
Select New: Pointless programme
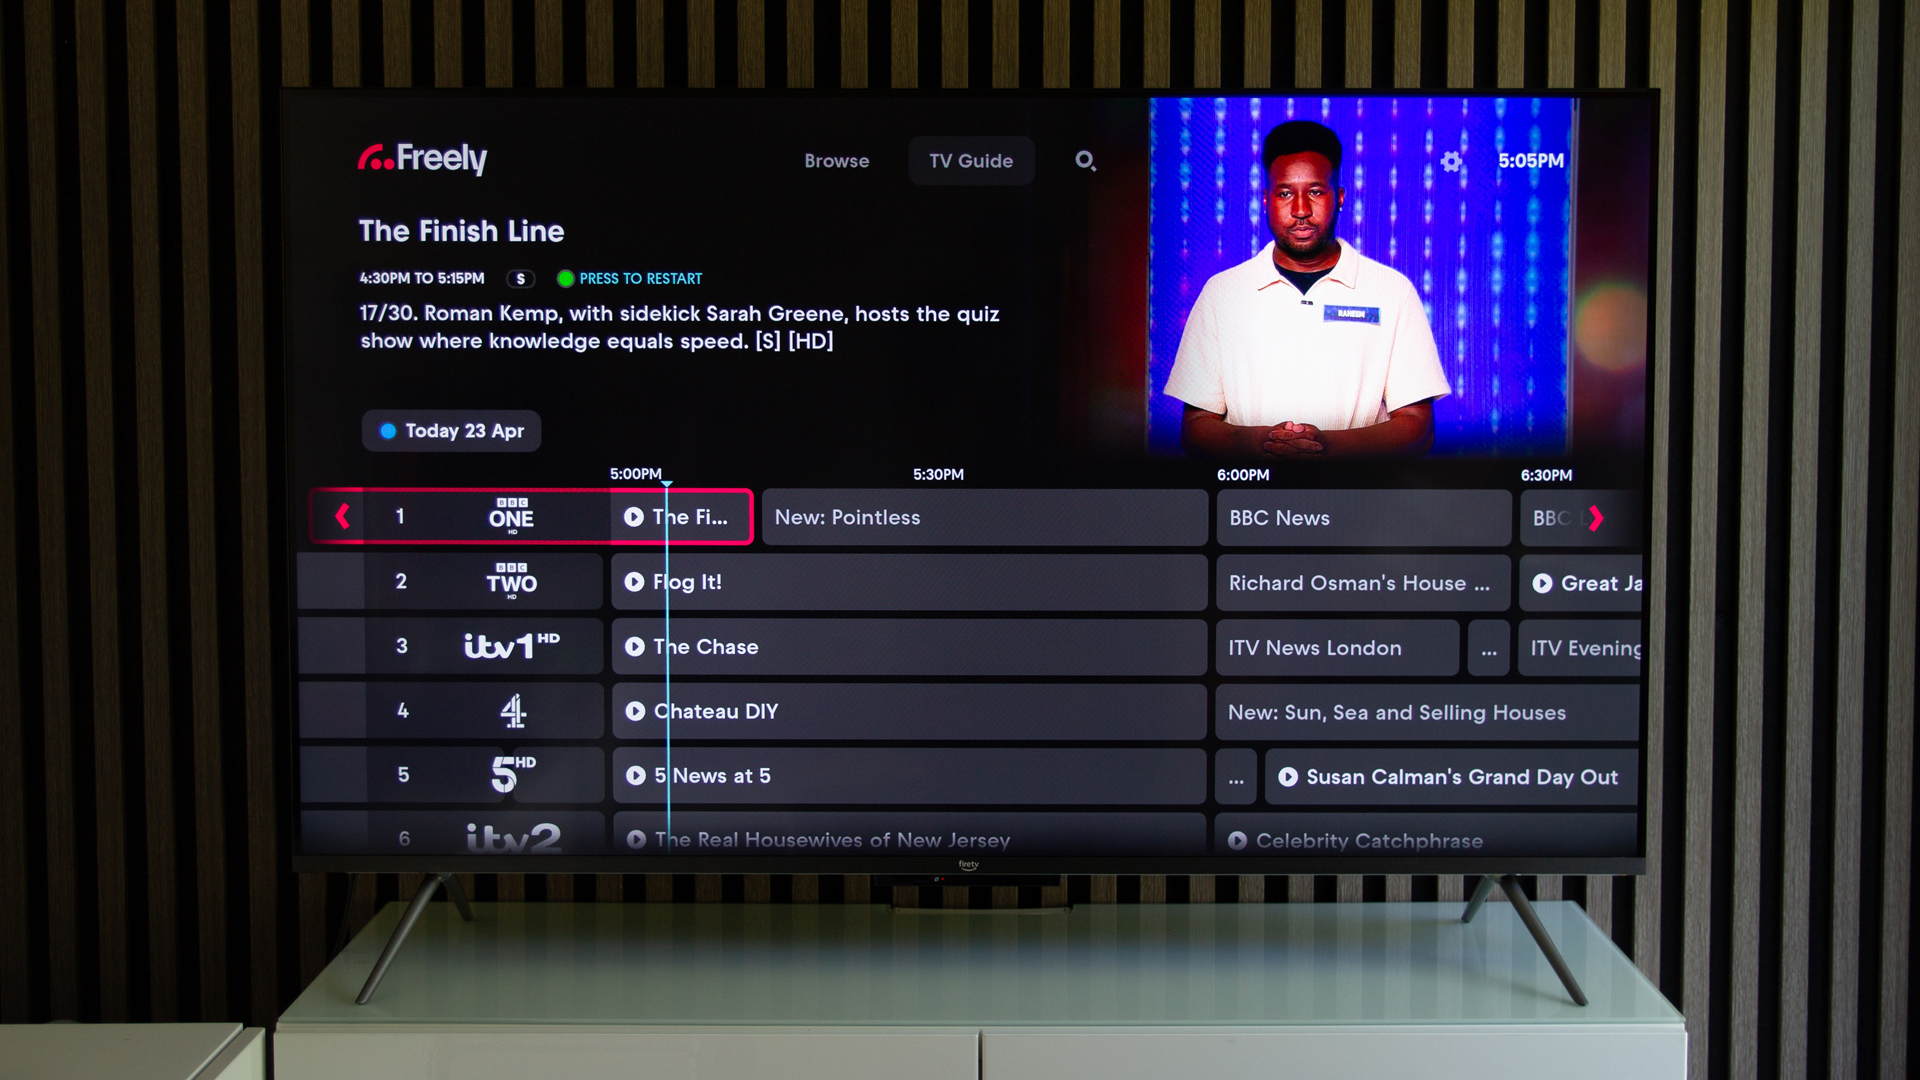tap(985, 517)
